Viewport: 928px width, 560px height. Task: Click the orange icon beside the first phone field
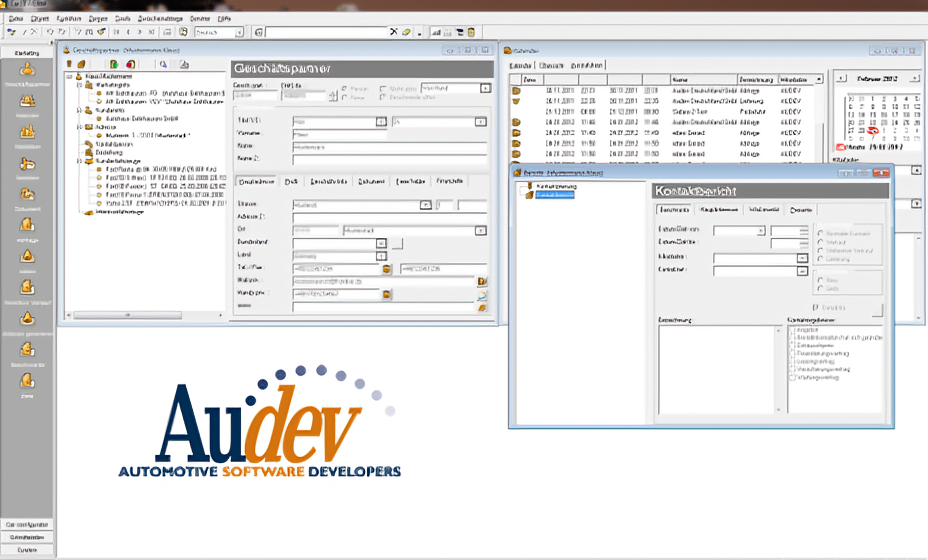[x=385, y=268]
